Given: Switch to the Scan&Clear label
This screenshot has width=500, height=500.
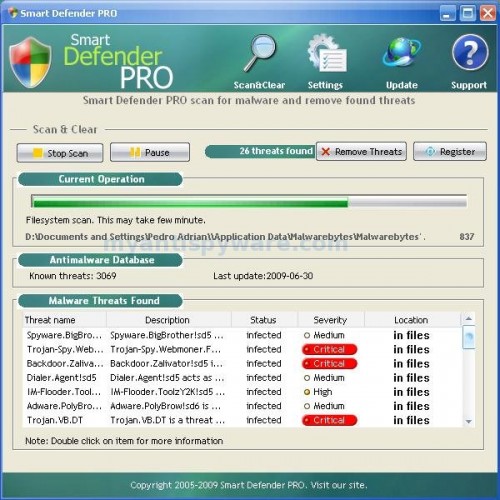Looking at the screenshot, I should tap(259, 85).
